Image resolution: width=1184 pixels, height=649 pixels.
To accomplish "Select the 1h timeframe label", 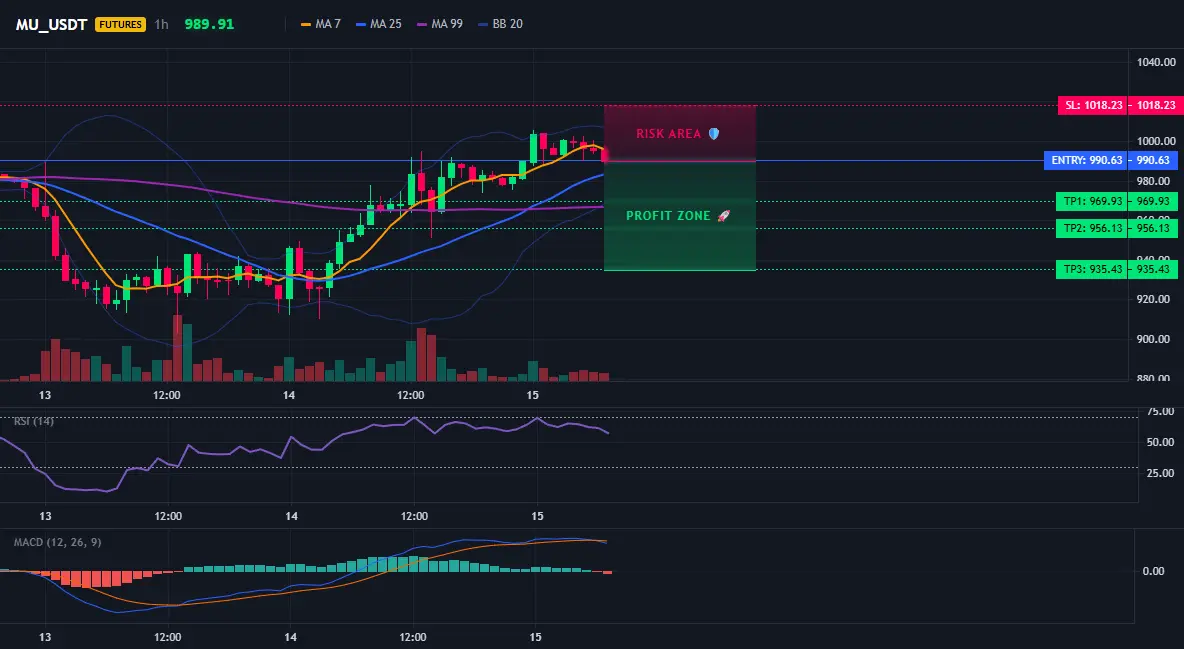I will click(x=162, y=24).
